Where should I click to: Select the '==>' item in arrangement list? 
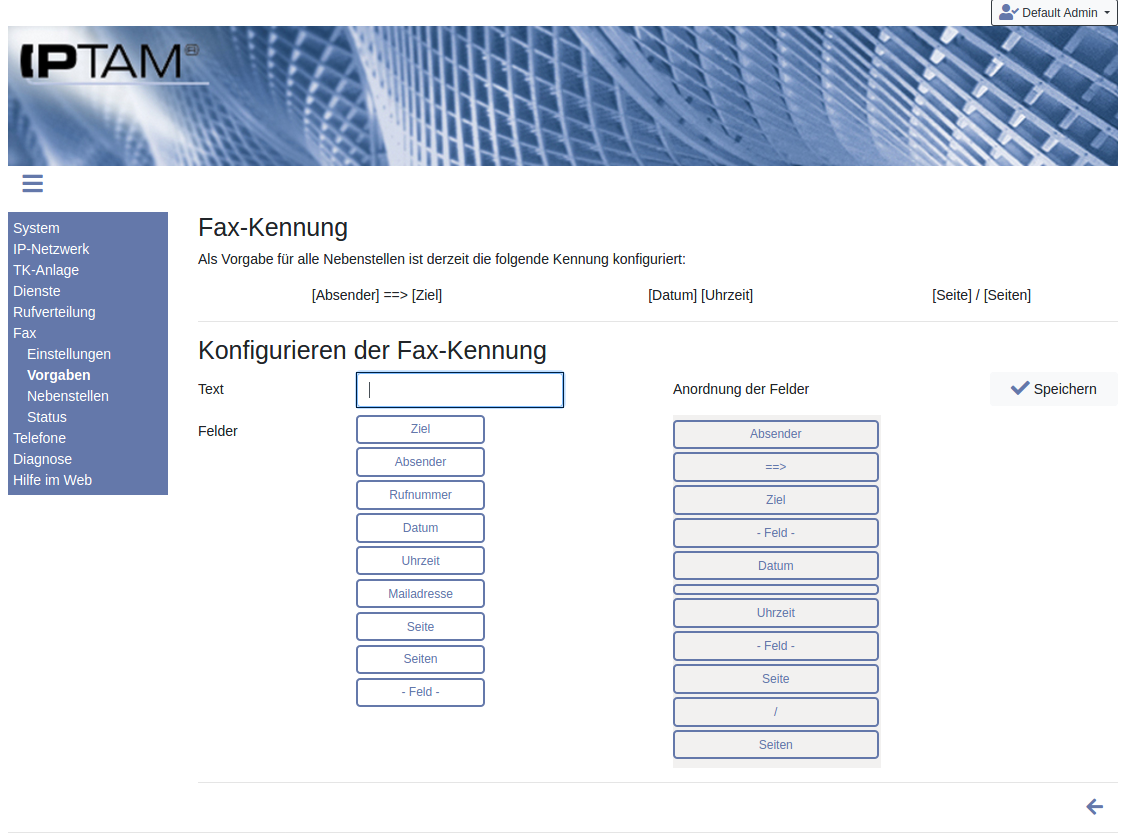(775, 467)
